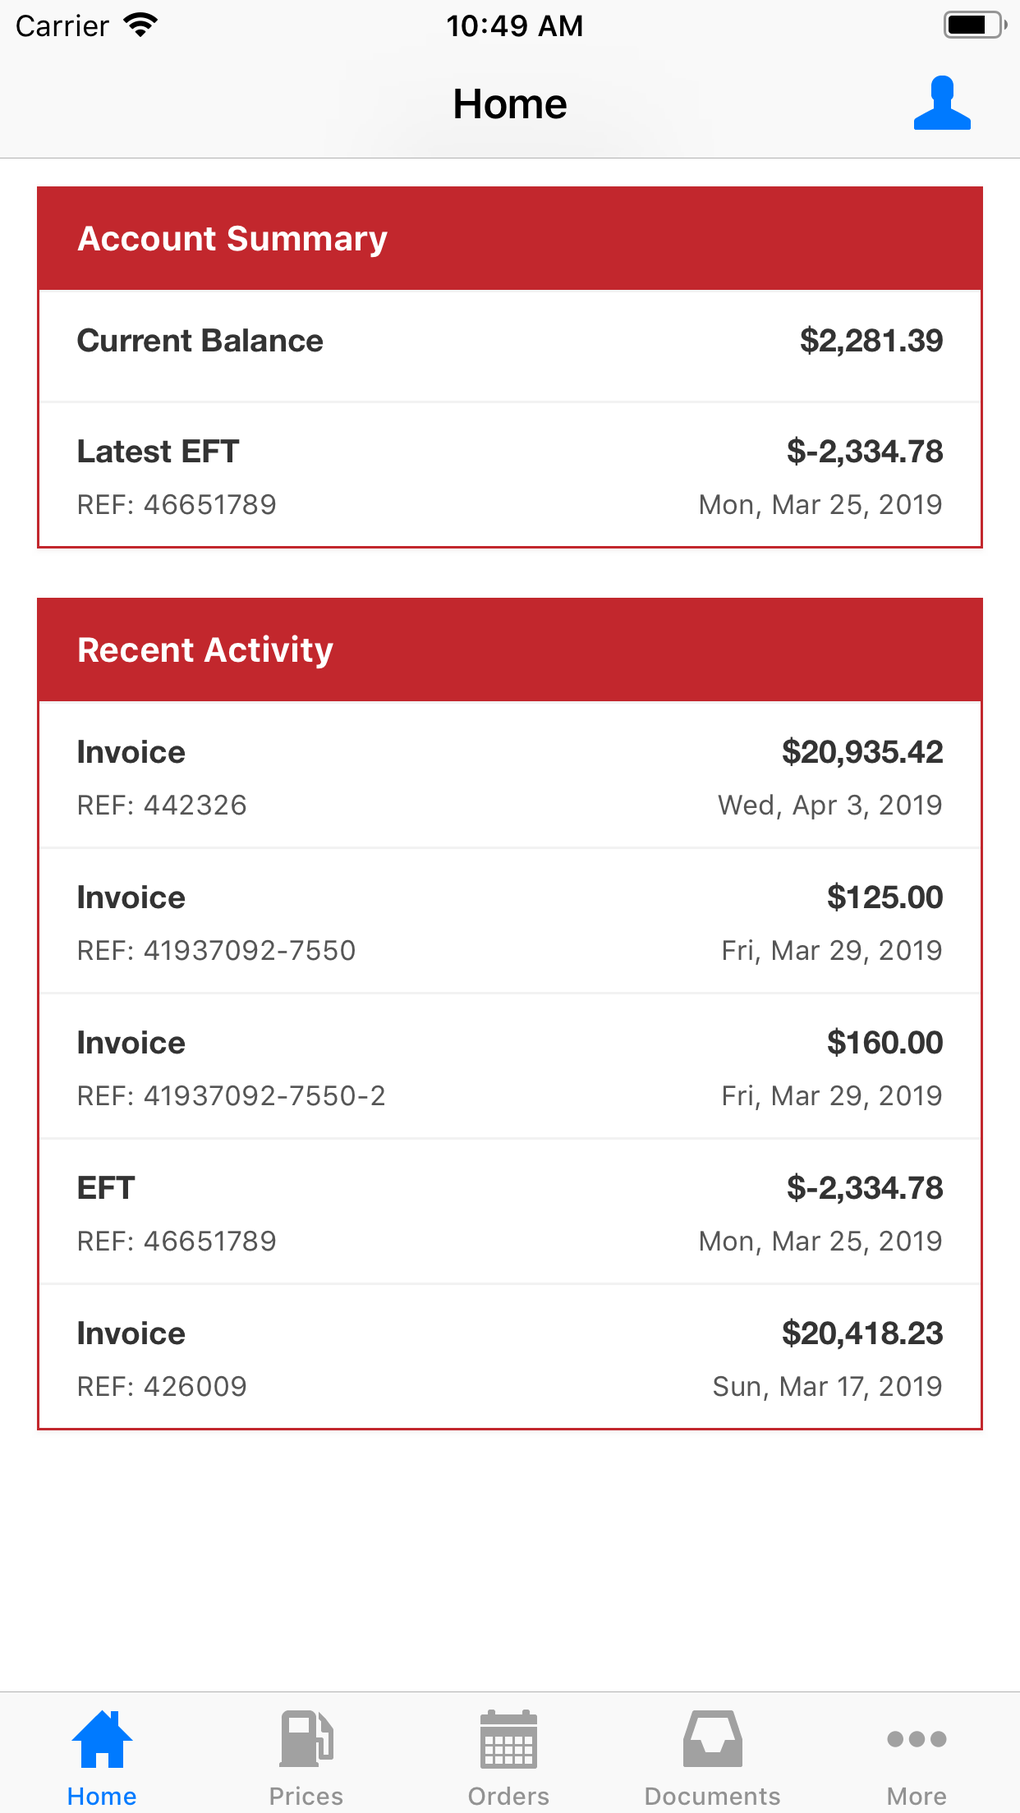Select the $125.00 invoice entry
This screenshot has height=1813, width=1020.
coord(510,922)
